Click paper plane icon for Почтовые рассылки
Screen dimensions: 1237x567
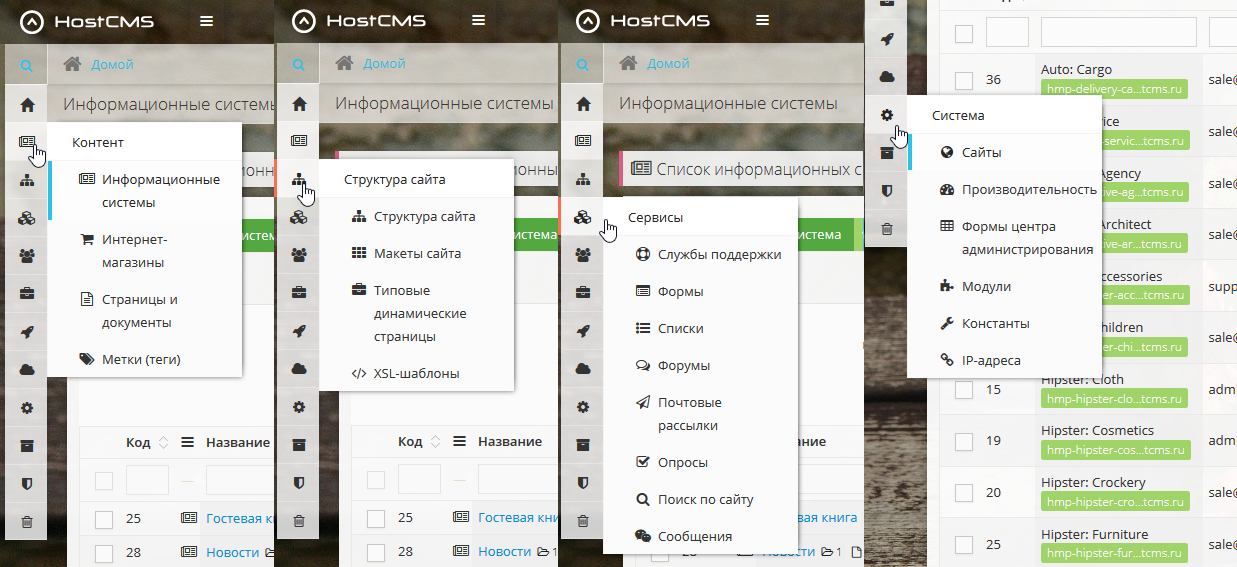(643, 402)
